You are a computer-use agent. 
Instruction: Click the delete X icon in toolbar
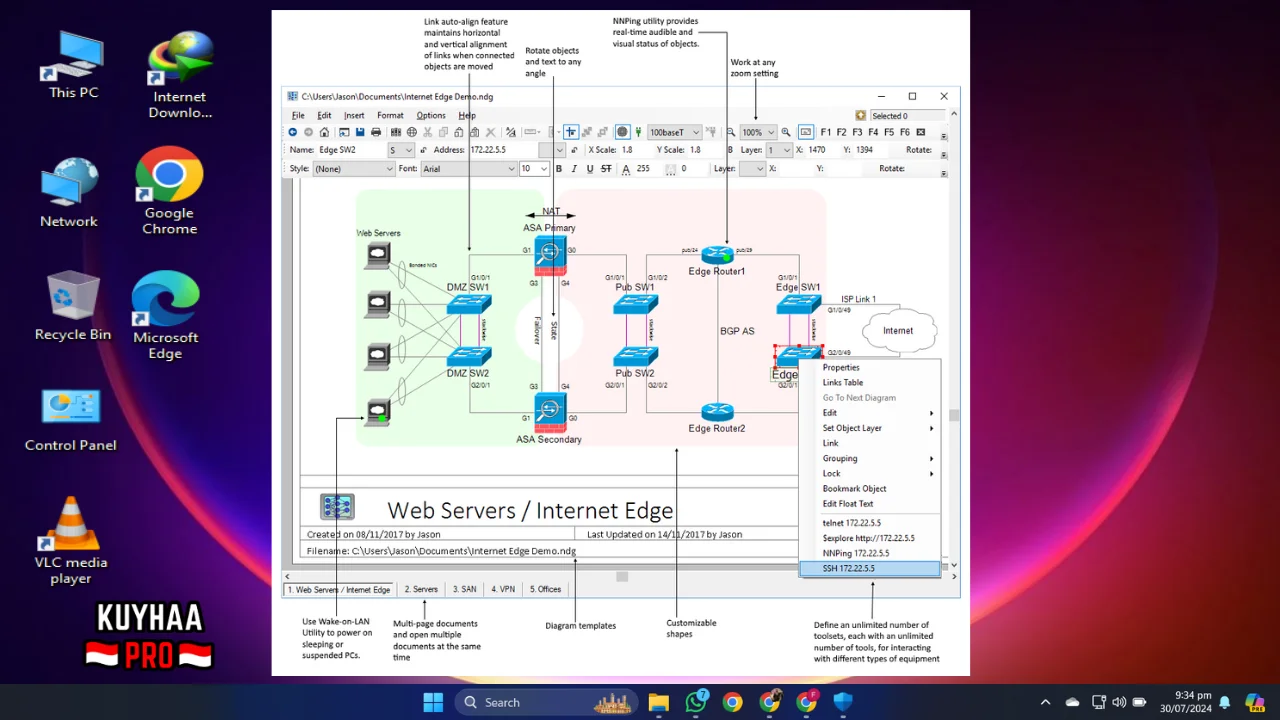[x=490, y=132]
